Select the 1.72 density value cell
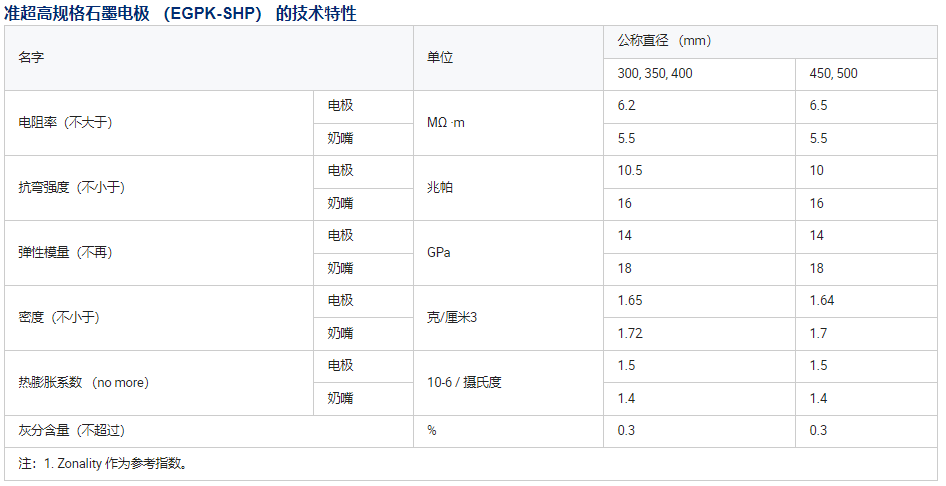The image size is (946, 486). point(630,334)
